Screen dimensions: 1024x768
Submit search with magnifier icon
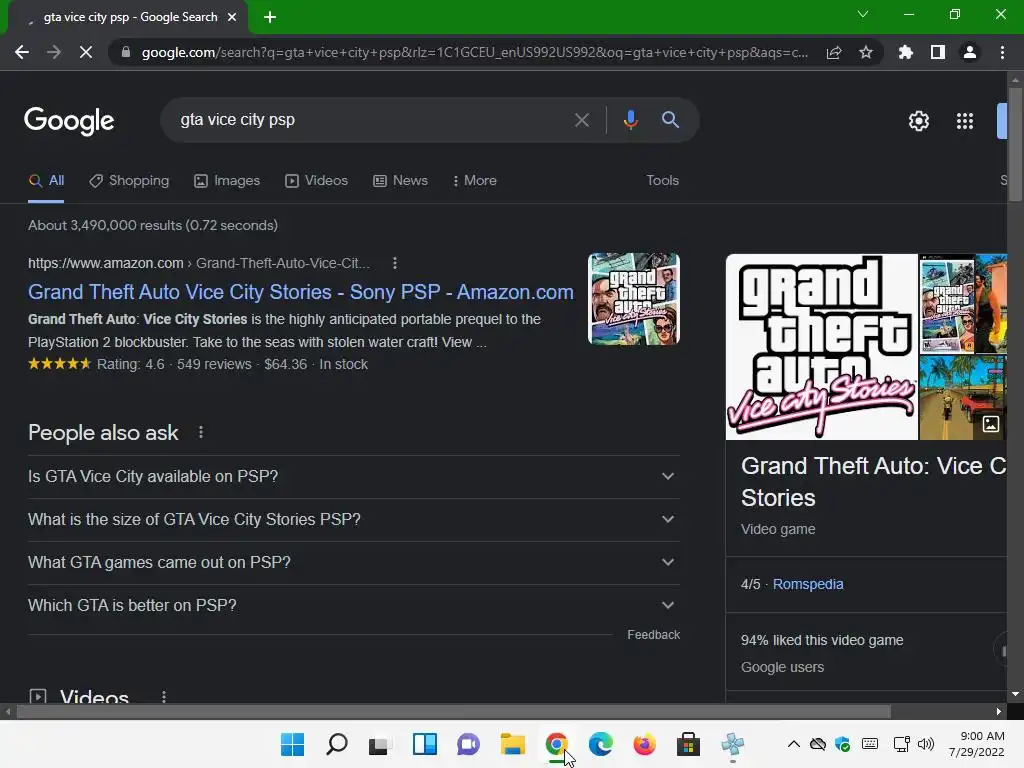671,120
